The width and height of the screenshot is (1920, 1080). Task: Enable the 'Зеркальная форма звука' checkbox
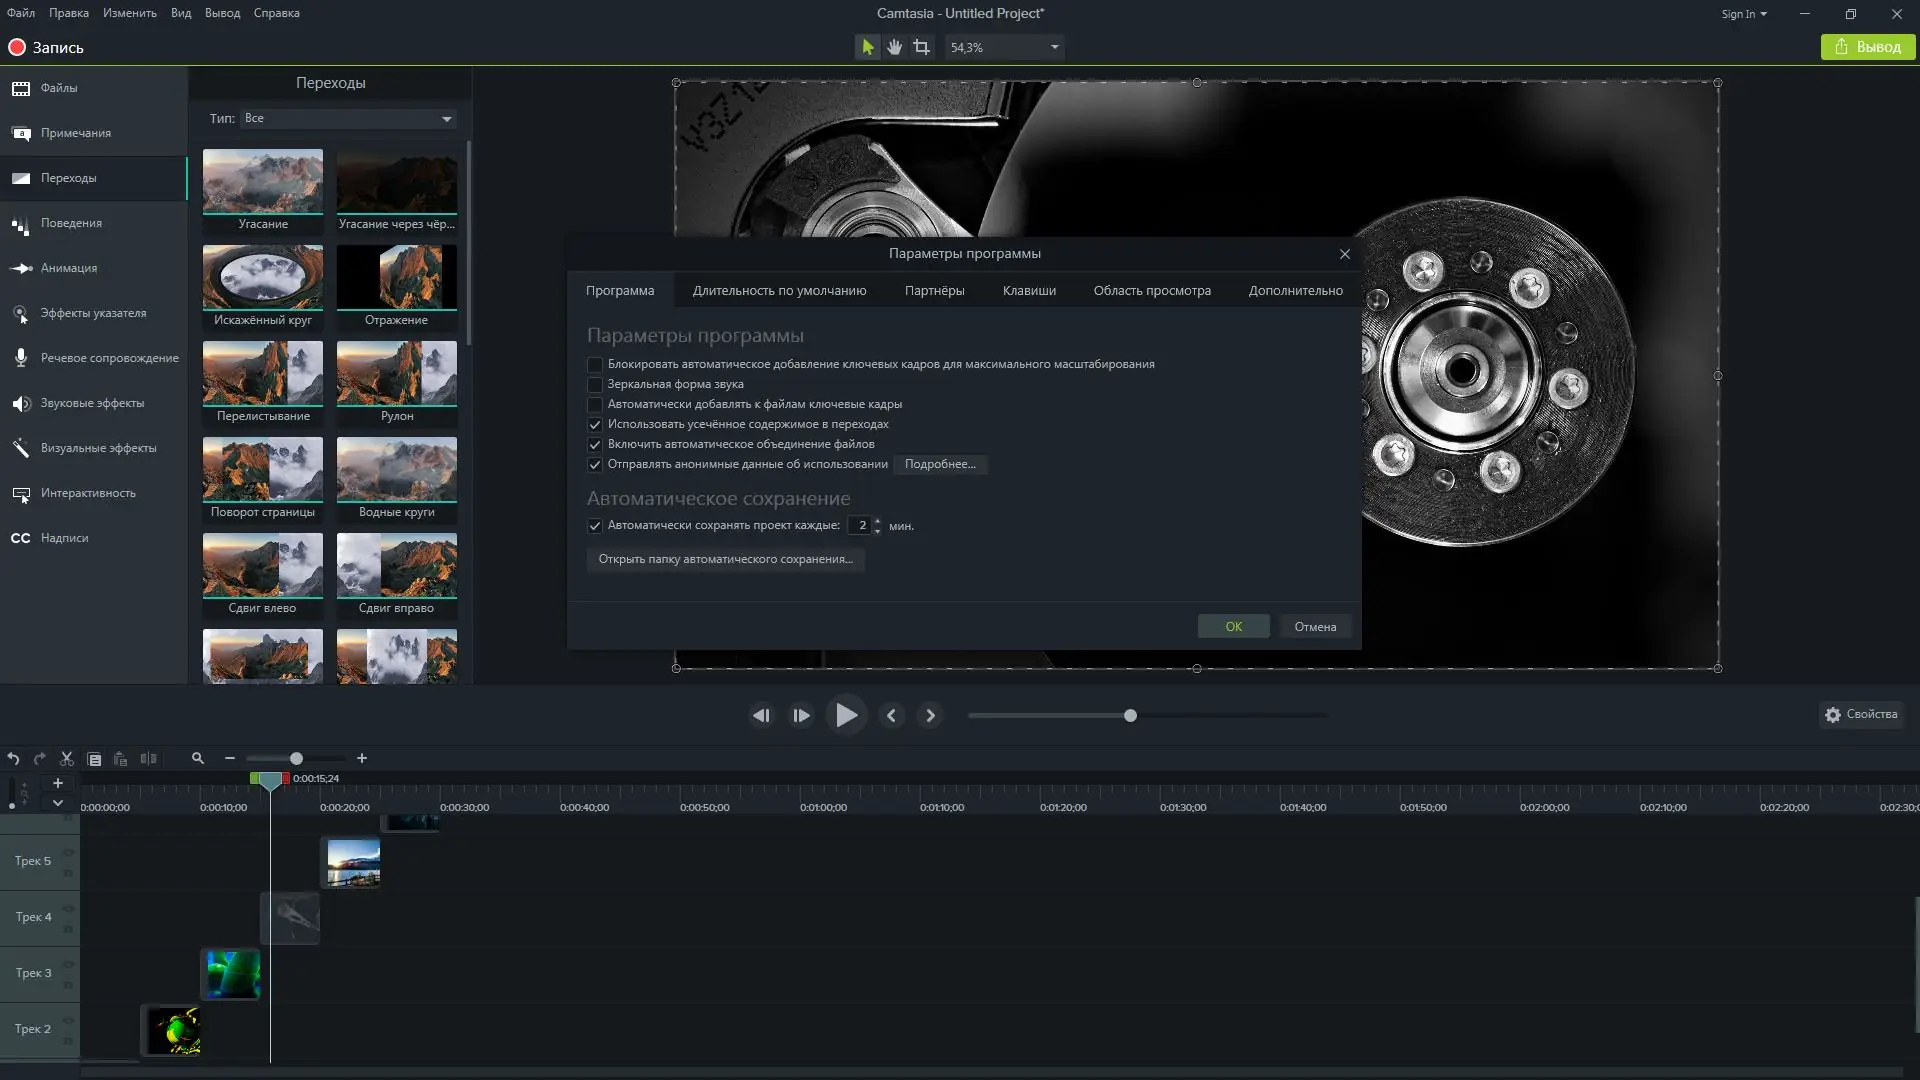point(595,384)
